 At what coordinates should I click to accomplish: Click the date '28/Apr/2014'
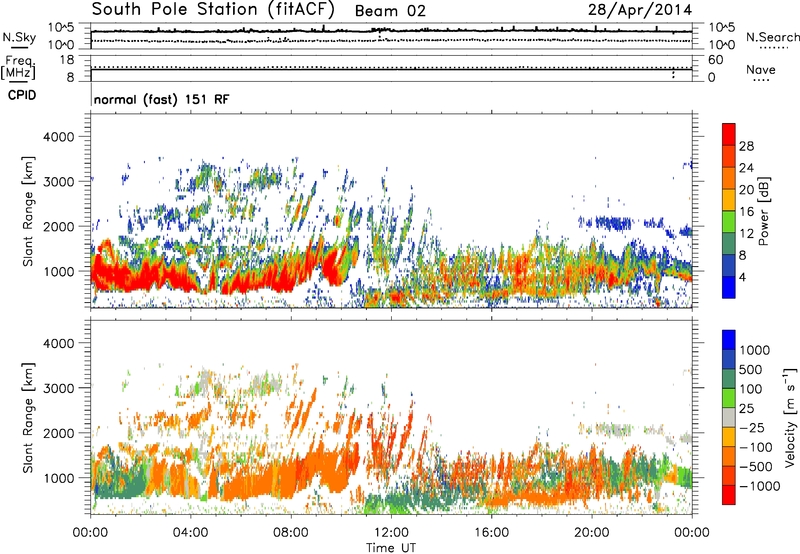click(x=640, y=10)
